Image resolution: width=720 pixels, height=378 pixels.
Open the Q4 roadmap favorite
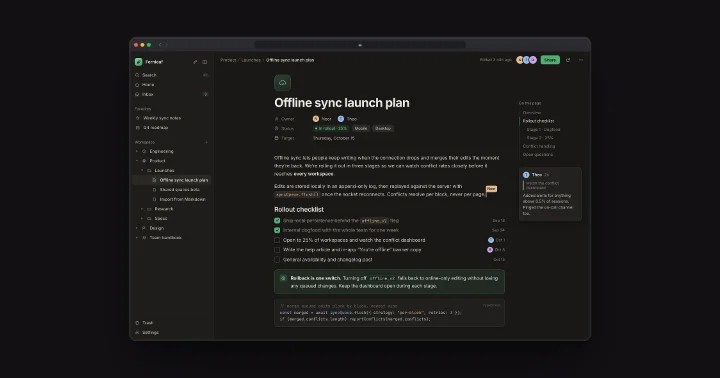point(172,128)
